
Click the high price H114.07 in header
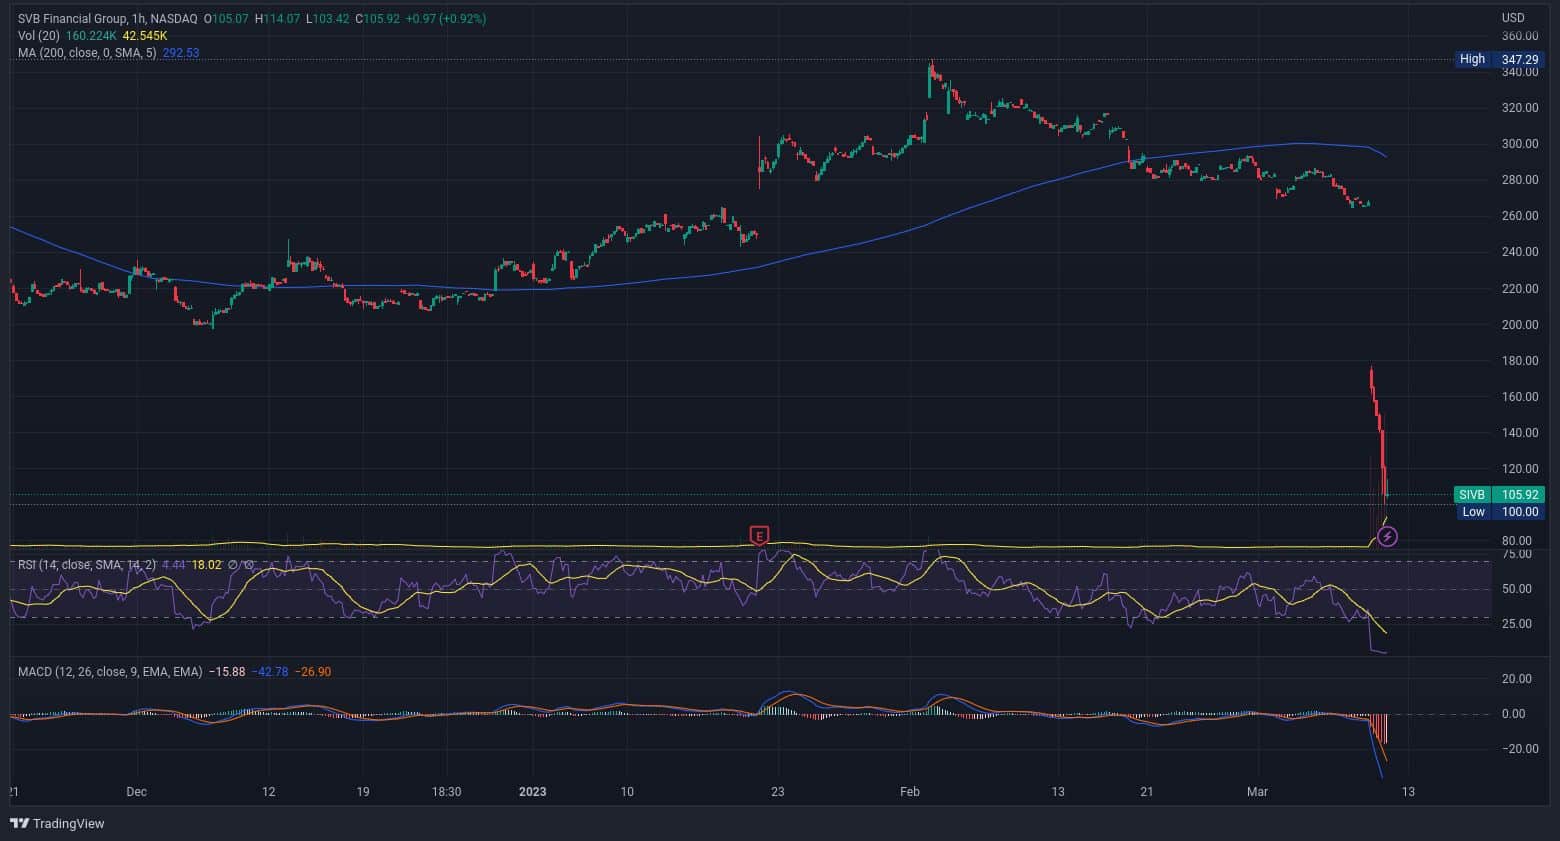click(278, 19)
